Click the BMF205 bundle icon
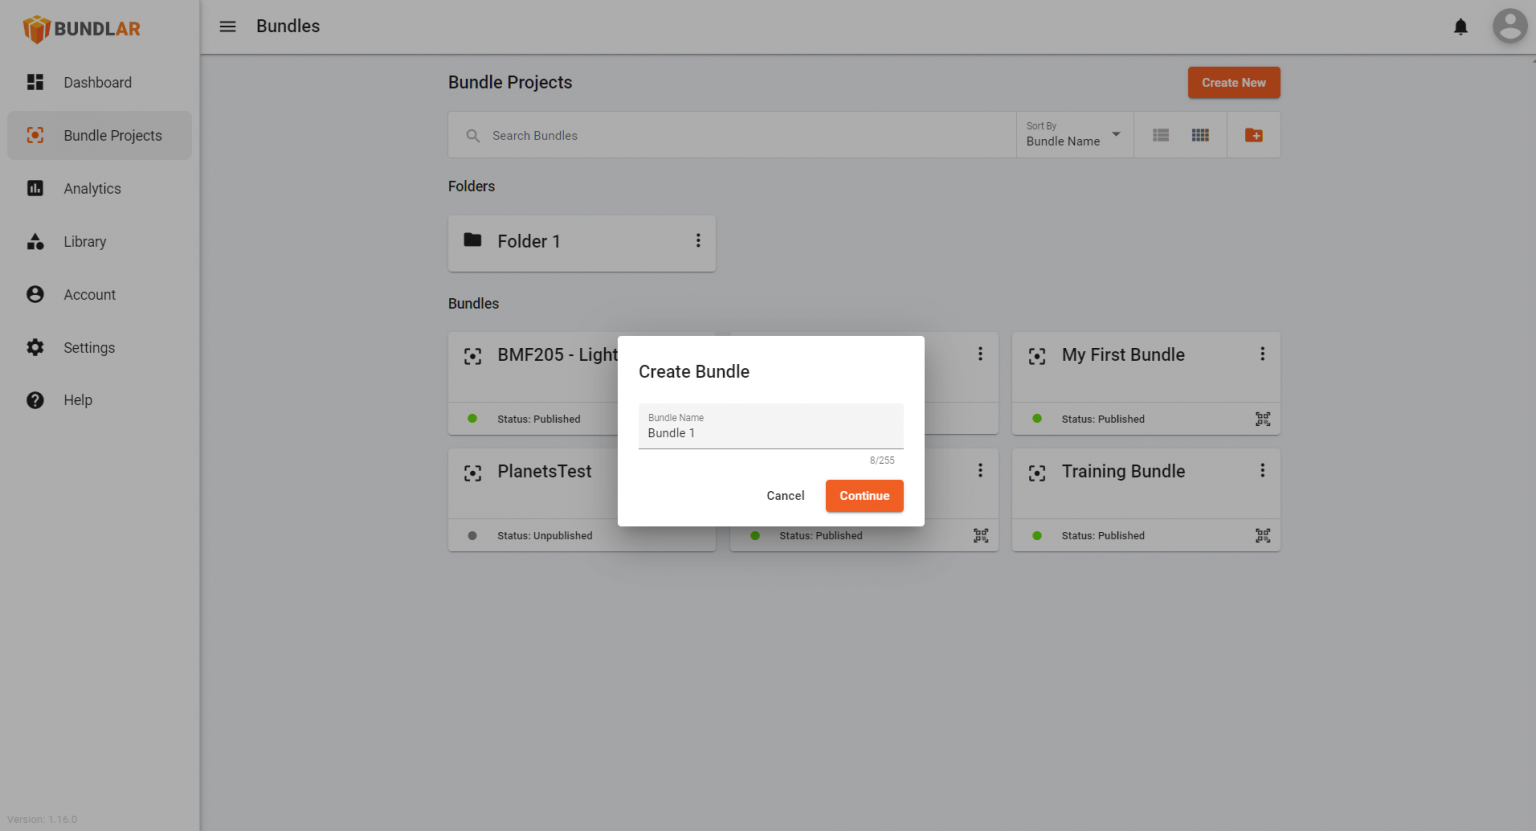Image resolution: width=1536 pixels, height=831 pixels. point(473,356)
